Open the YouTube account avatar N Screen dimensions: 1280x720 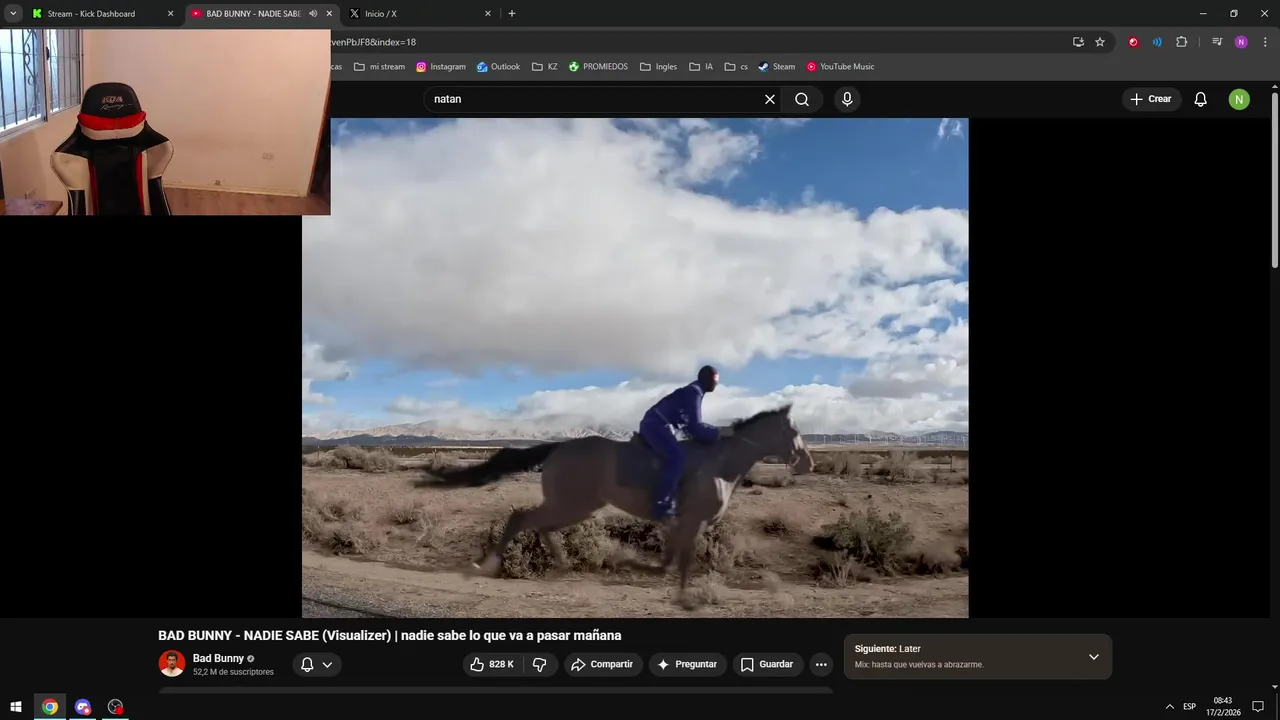coord(1239,99)
